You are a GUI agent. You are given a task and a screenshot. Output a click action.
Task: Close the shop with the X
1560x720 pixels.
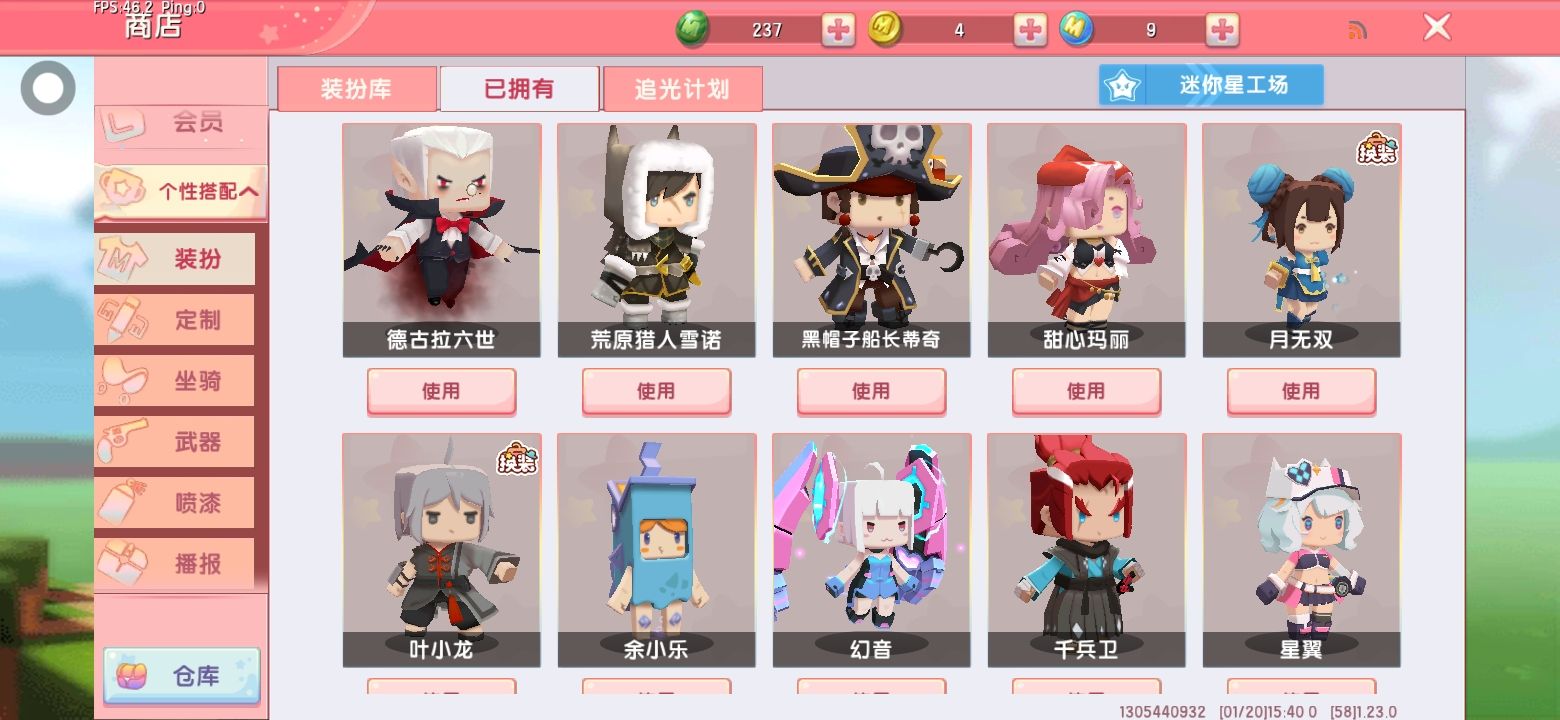pyautogui.click(x=1437, y=28)
